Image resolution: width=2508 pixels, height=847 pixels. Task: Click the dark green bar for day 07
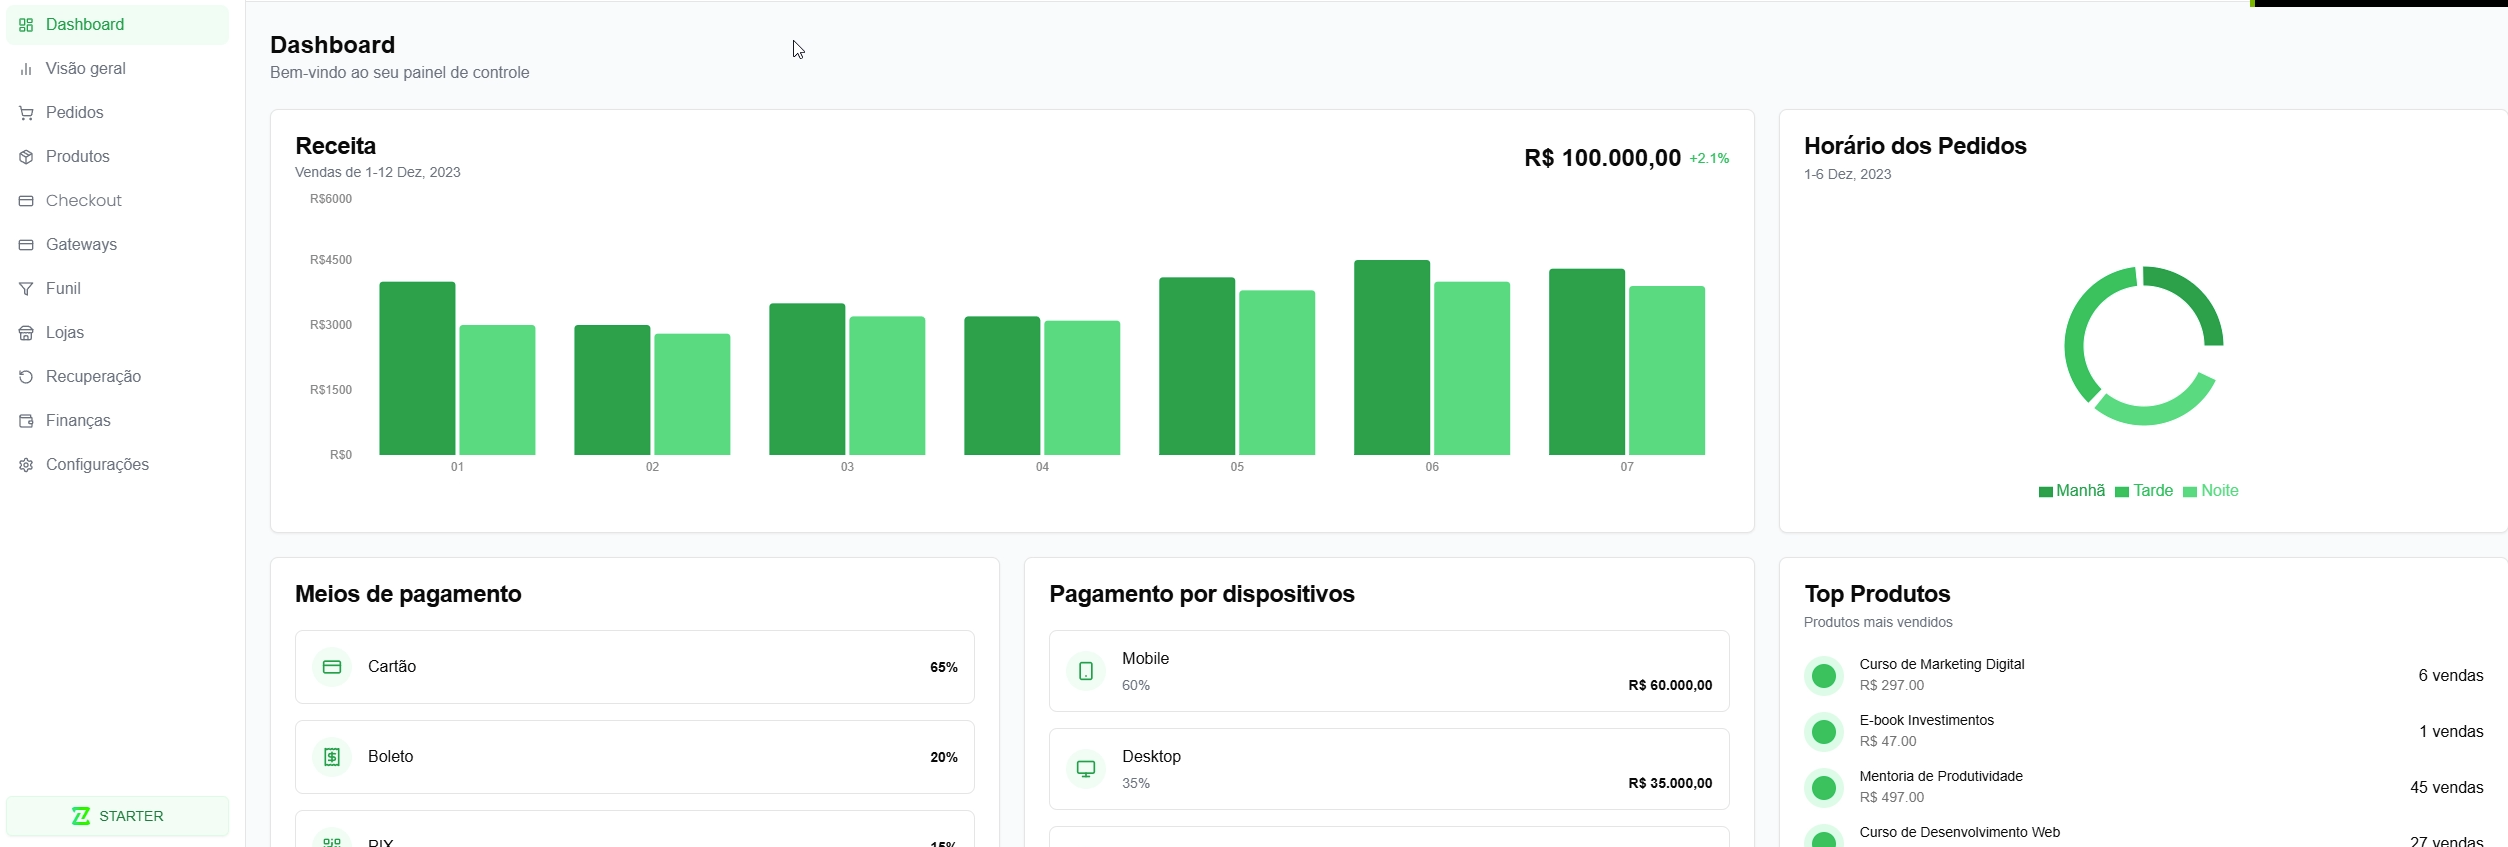click(1587, 362)
